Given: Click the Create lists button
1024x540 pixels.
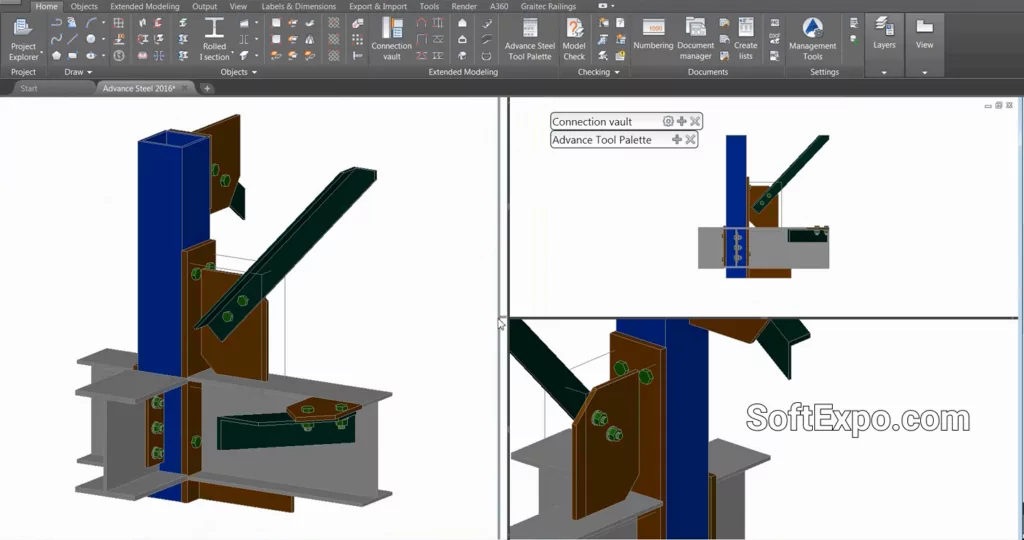Looking at the screenshot, I should (x=746, y=39).
